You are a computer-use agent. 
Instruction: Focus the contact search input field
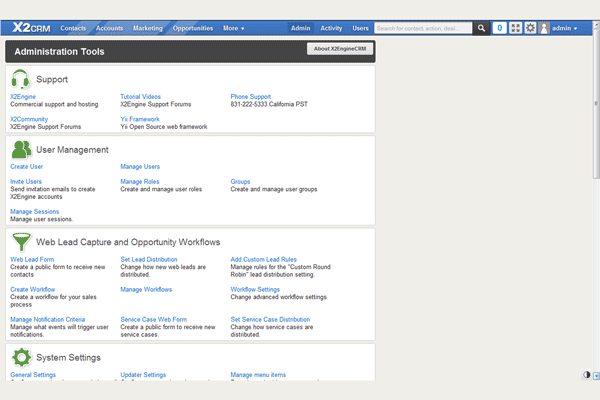[x=422, y=28]
